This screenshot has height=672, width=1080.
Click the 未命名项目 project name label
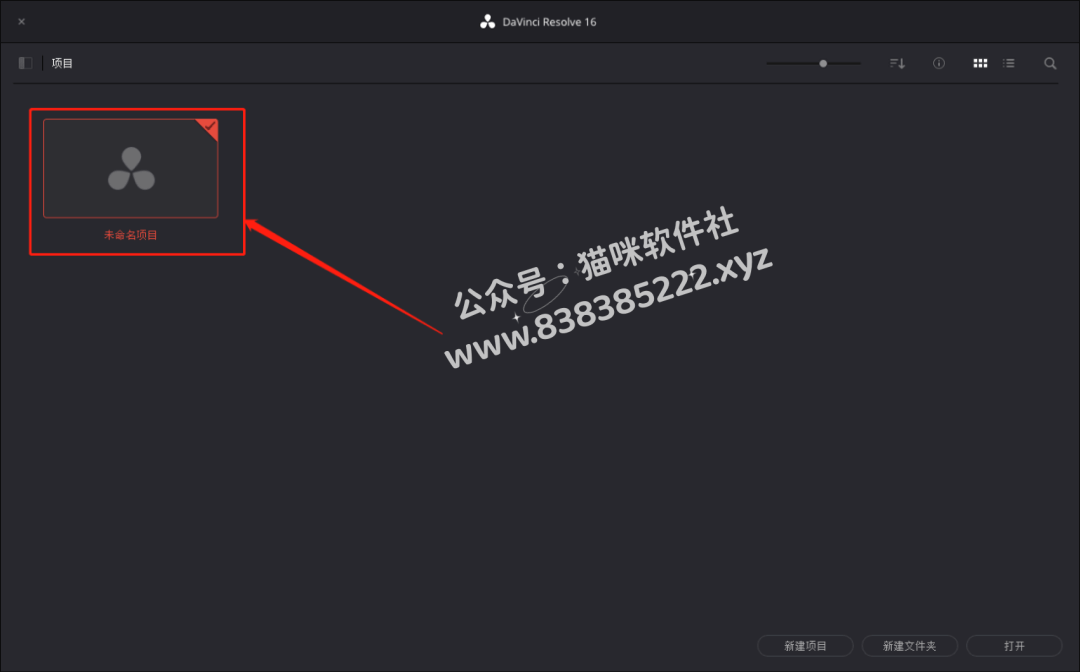(131, 235)
